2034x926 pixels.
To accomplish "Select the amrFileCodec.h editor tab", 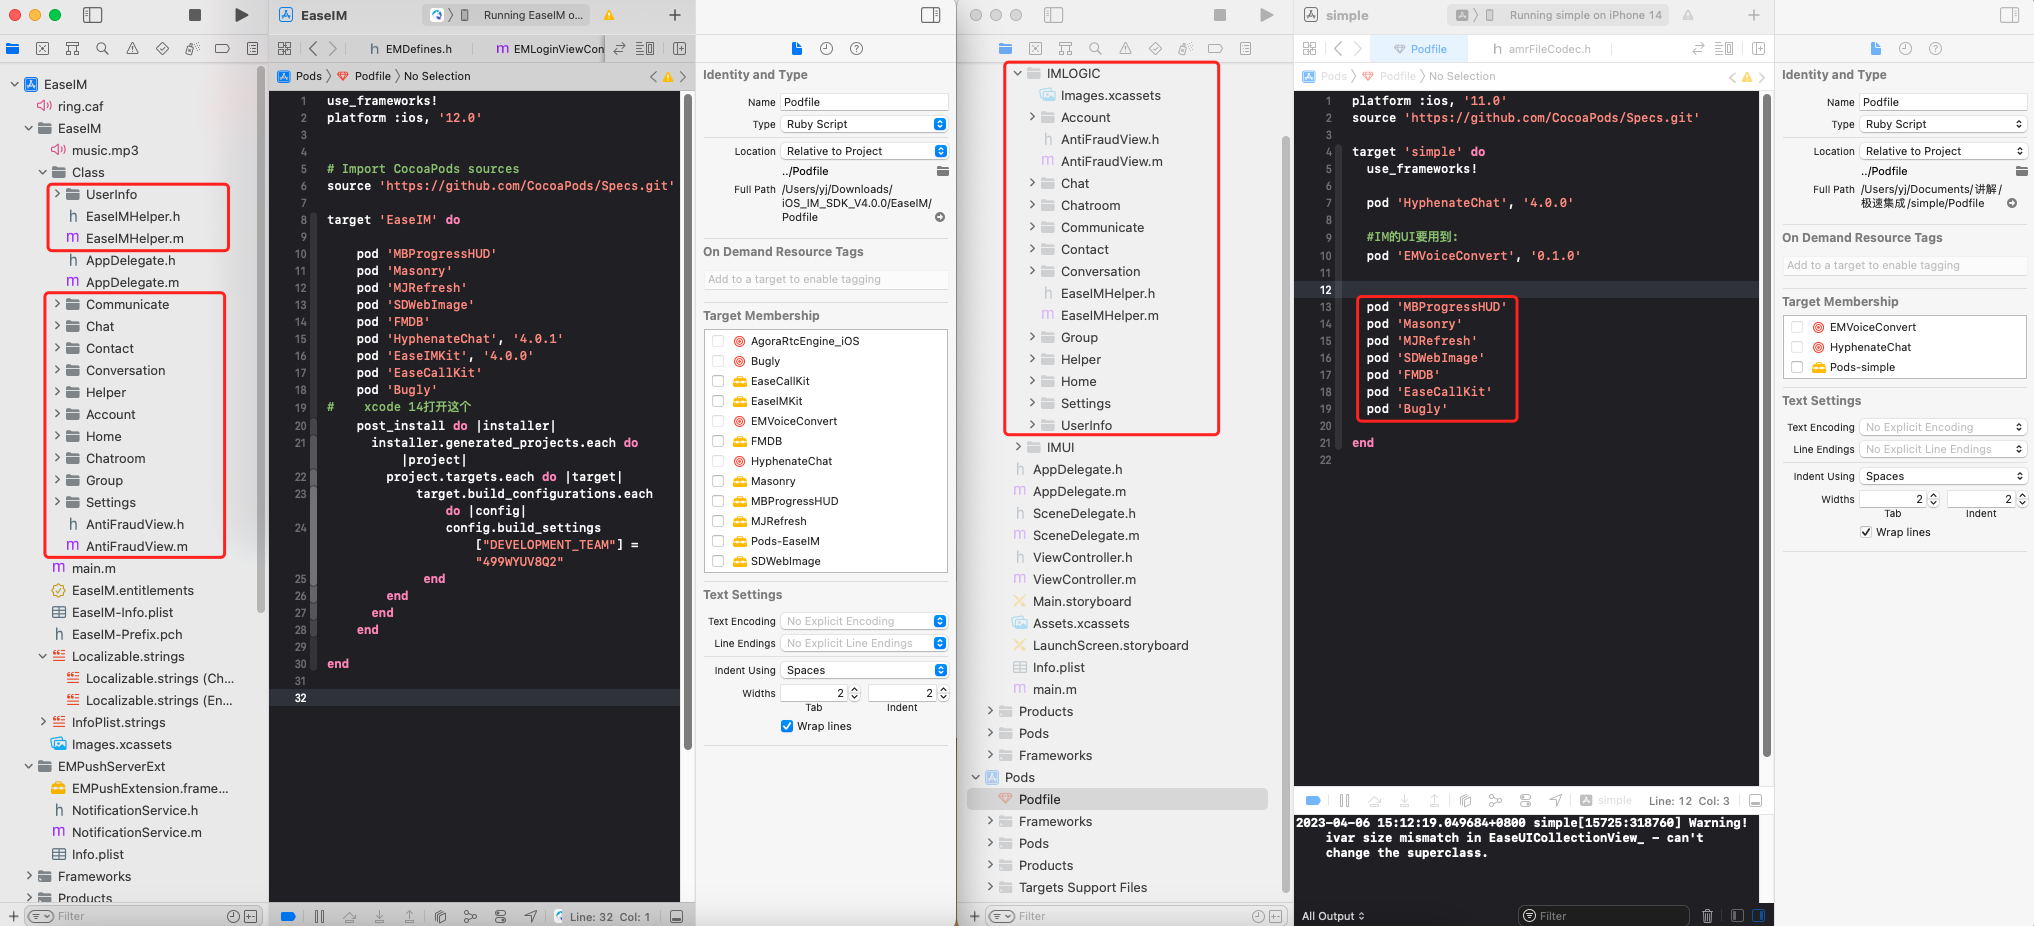I will click(1541, 48).
